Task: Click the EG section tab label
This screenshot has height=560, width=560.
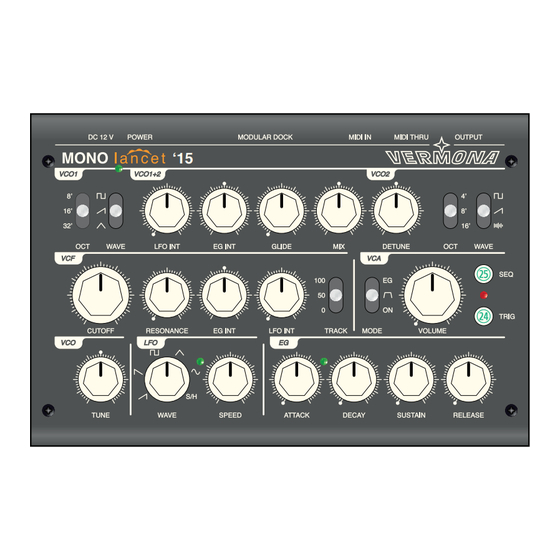Action: 284,343
